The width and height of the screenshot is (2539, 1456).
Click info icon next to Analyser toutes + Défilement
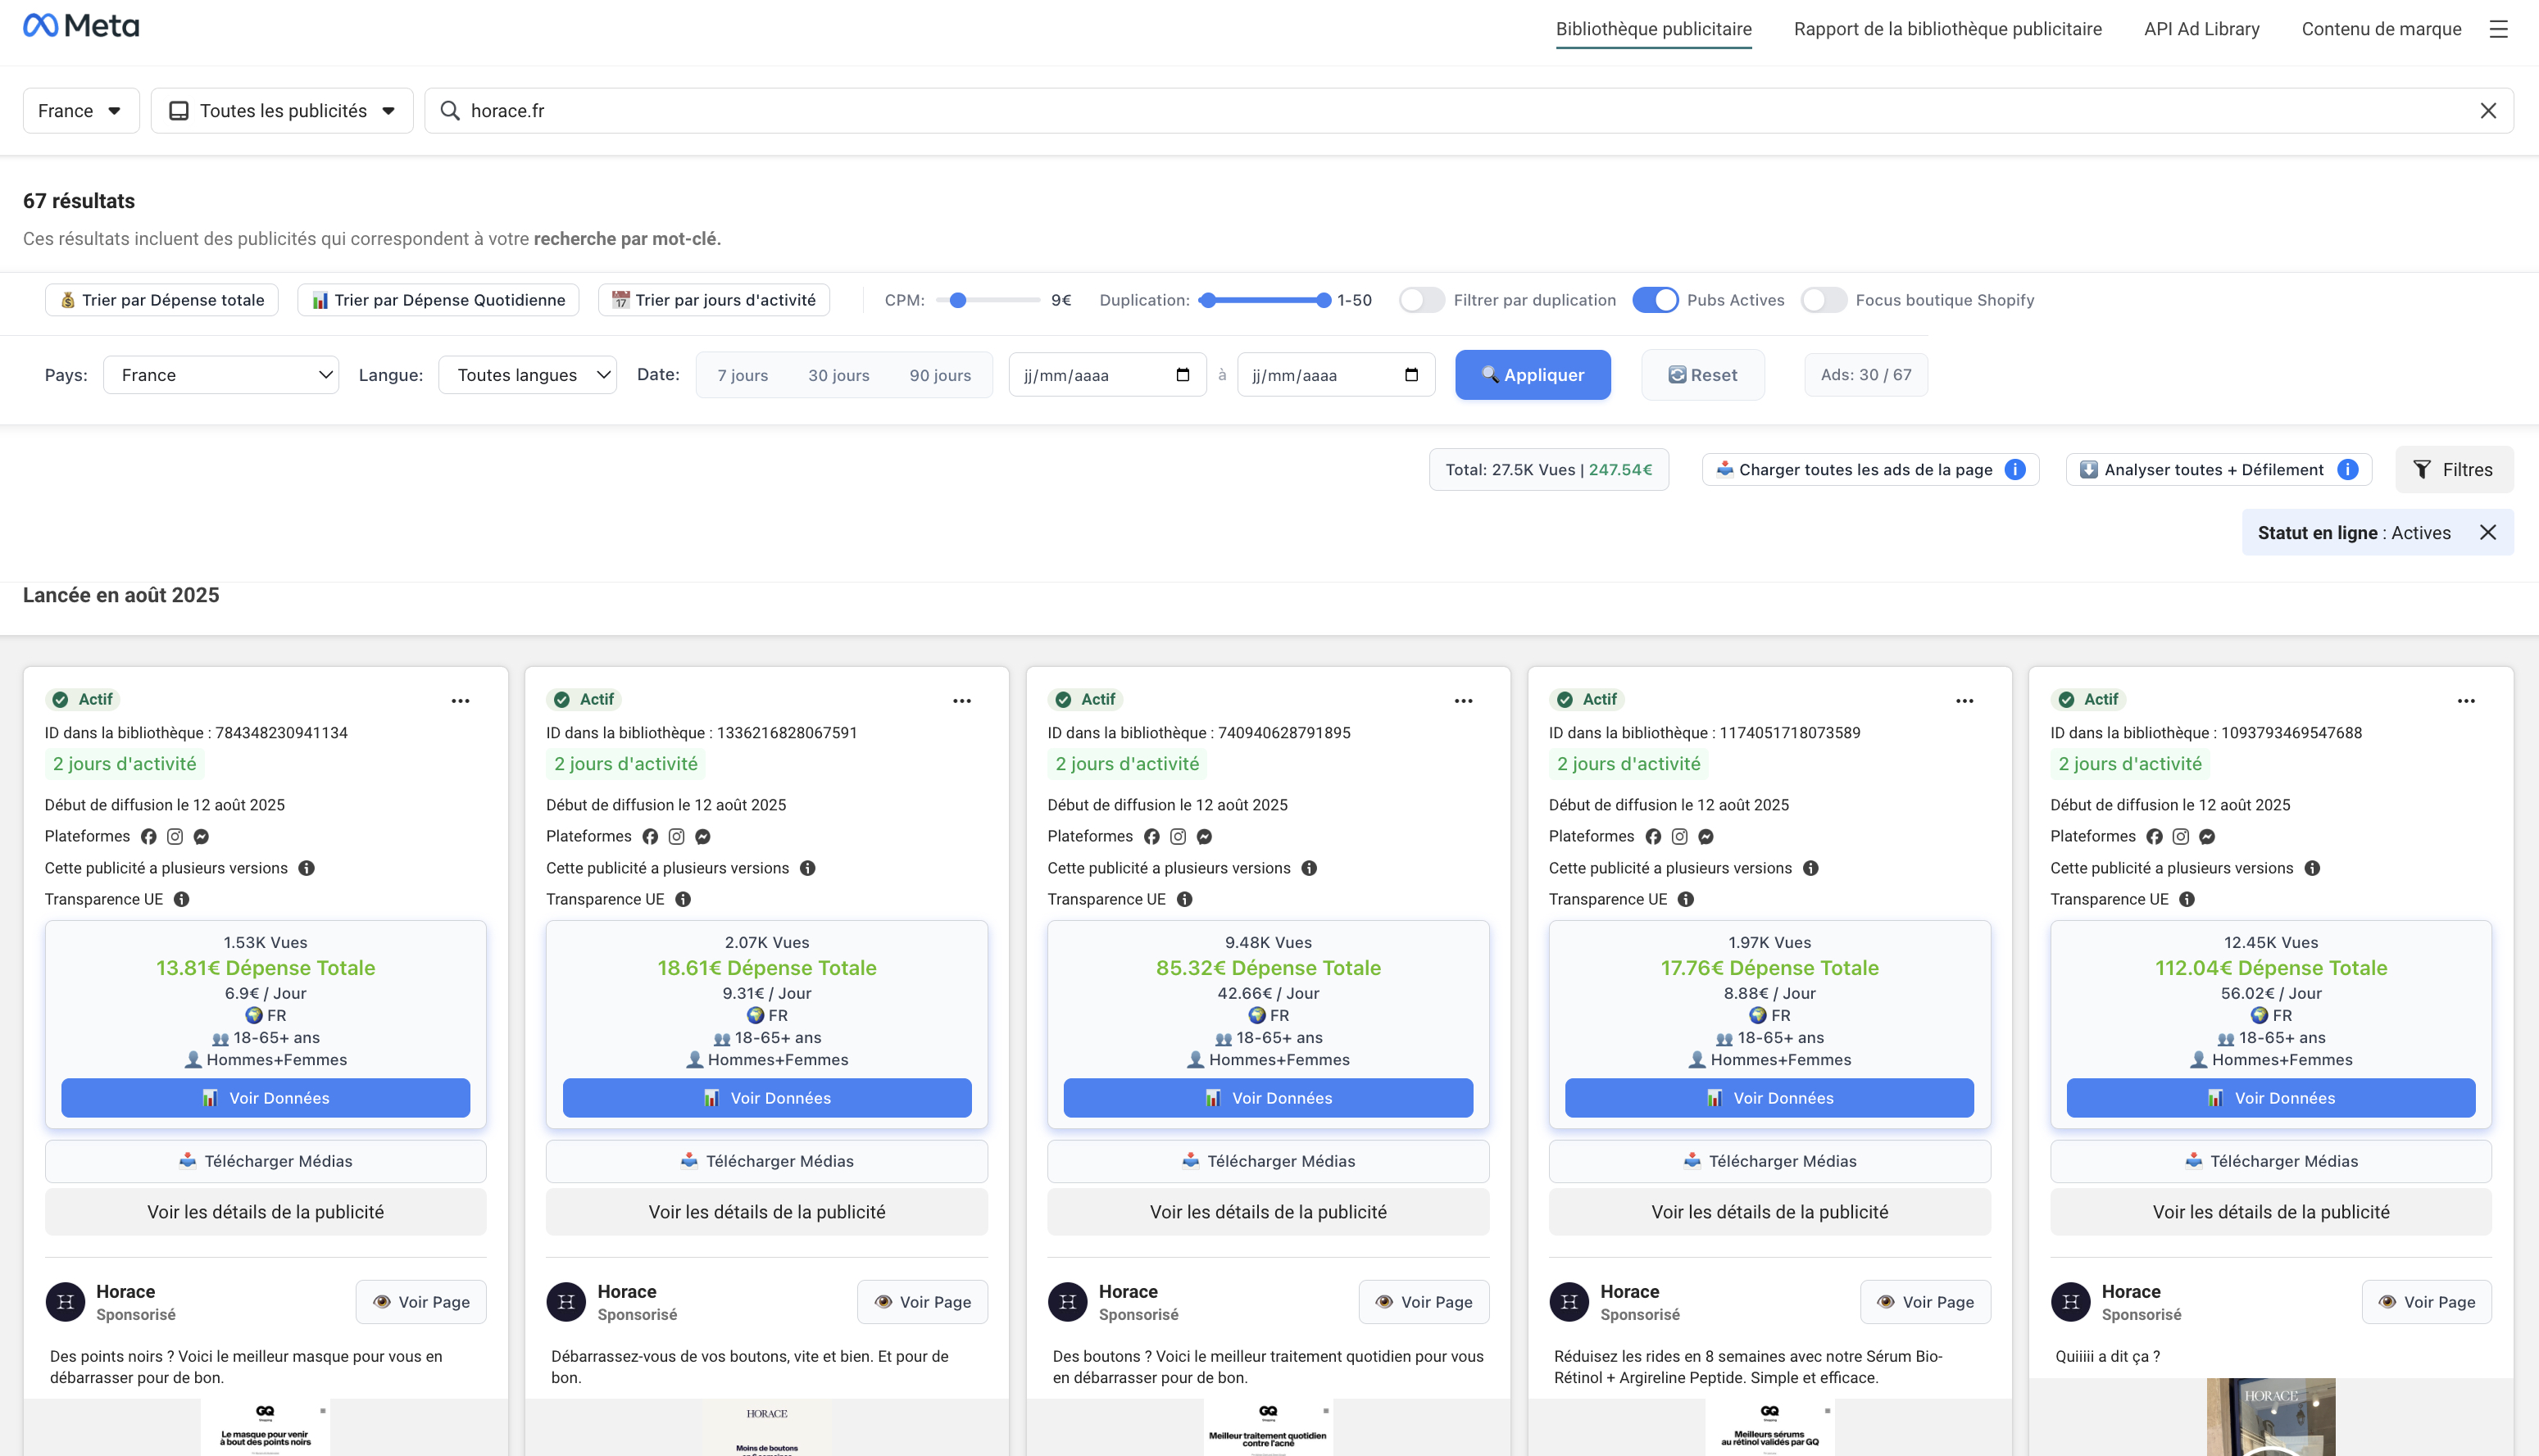click(2348, 470)
